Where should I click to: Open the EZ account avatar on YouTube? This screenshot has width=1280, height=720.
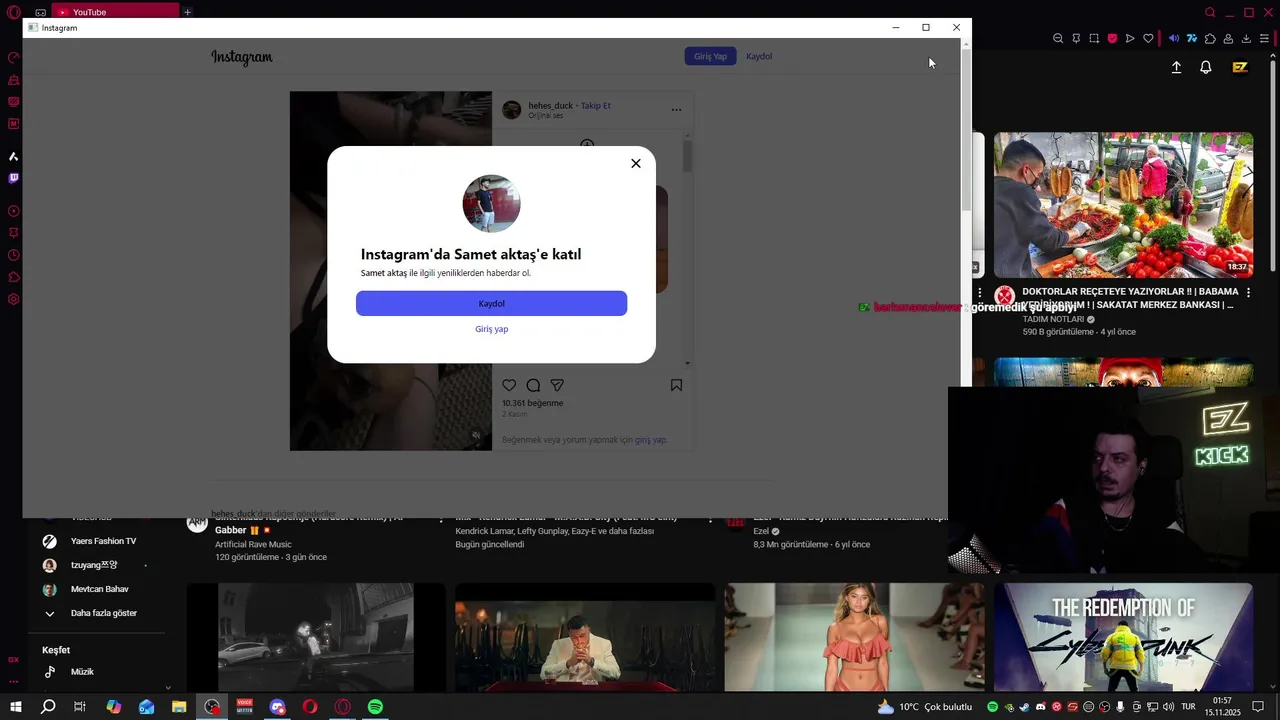pos(1240,67)
